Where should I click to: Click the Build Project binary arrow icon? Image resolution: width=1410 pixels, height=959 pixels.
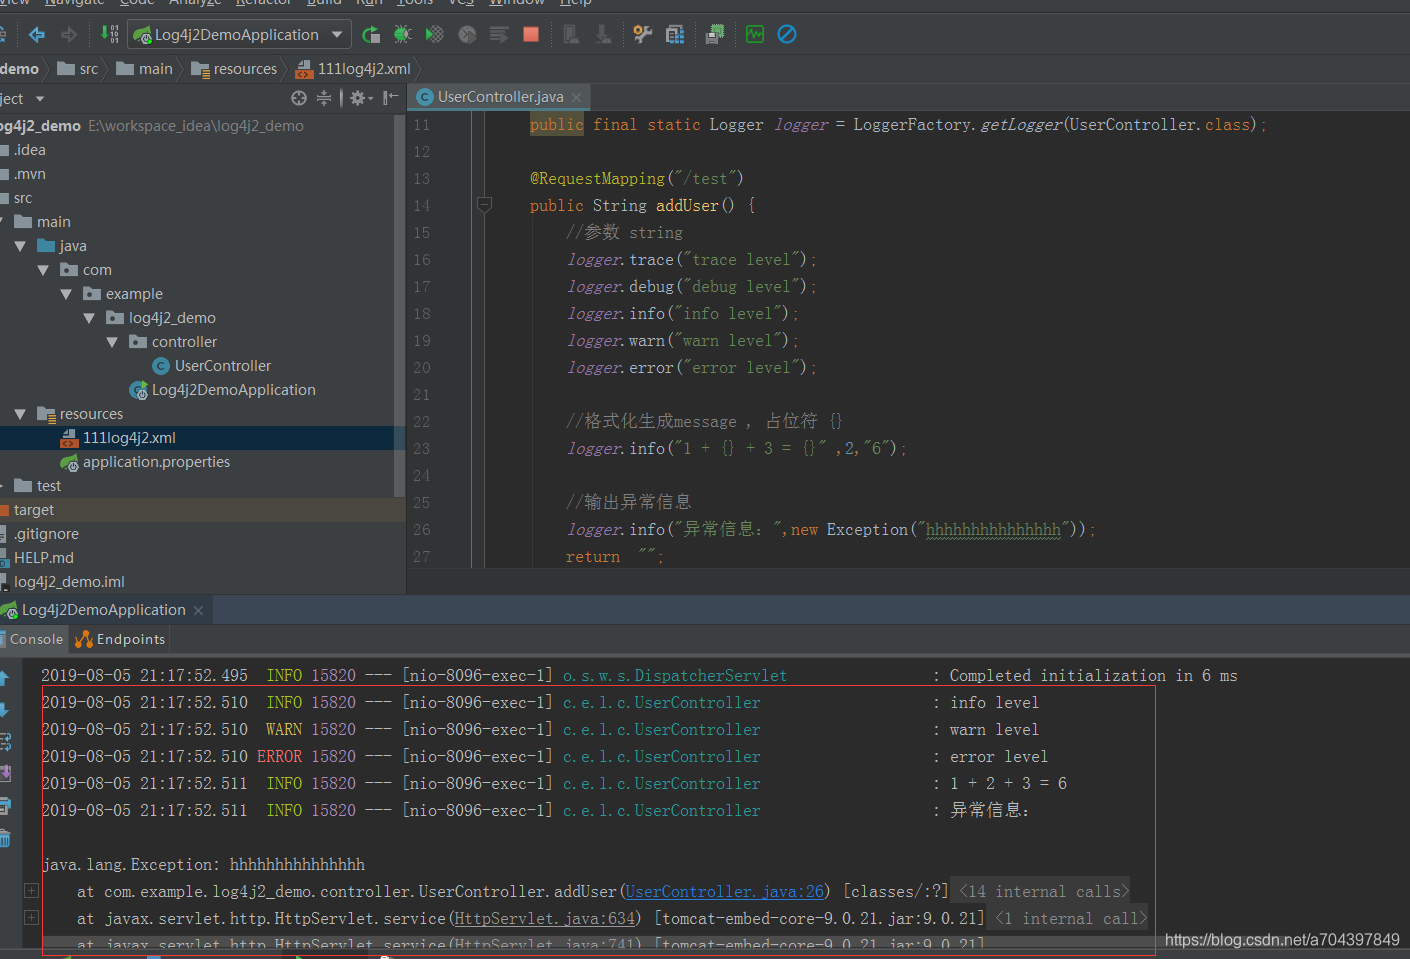(109, 35)
